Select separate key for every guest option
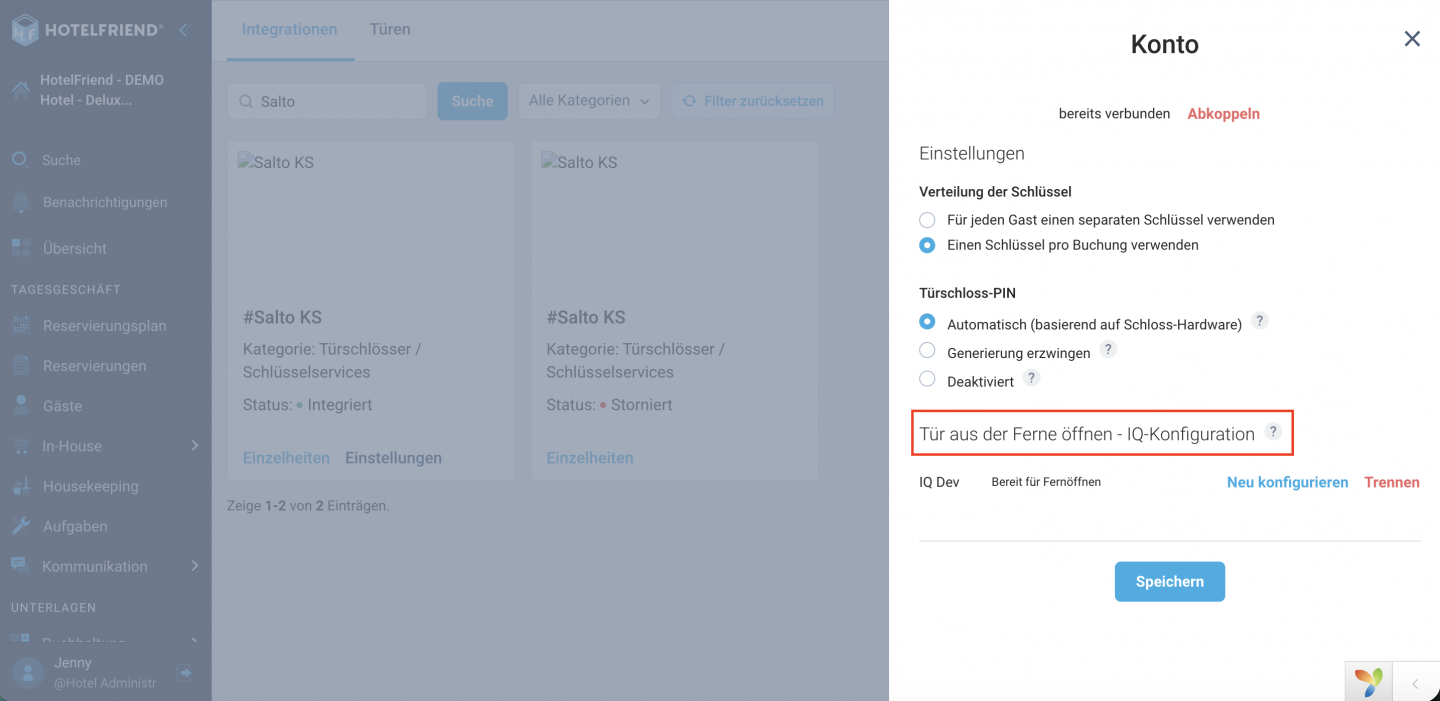 (927, 219)
